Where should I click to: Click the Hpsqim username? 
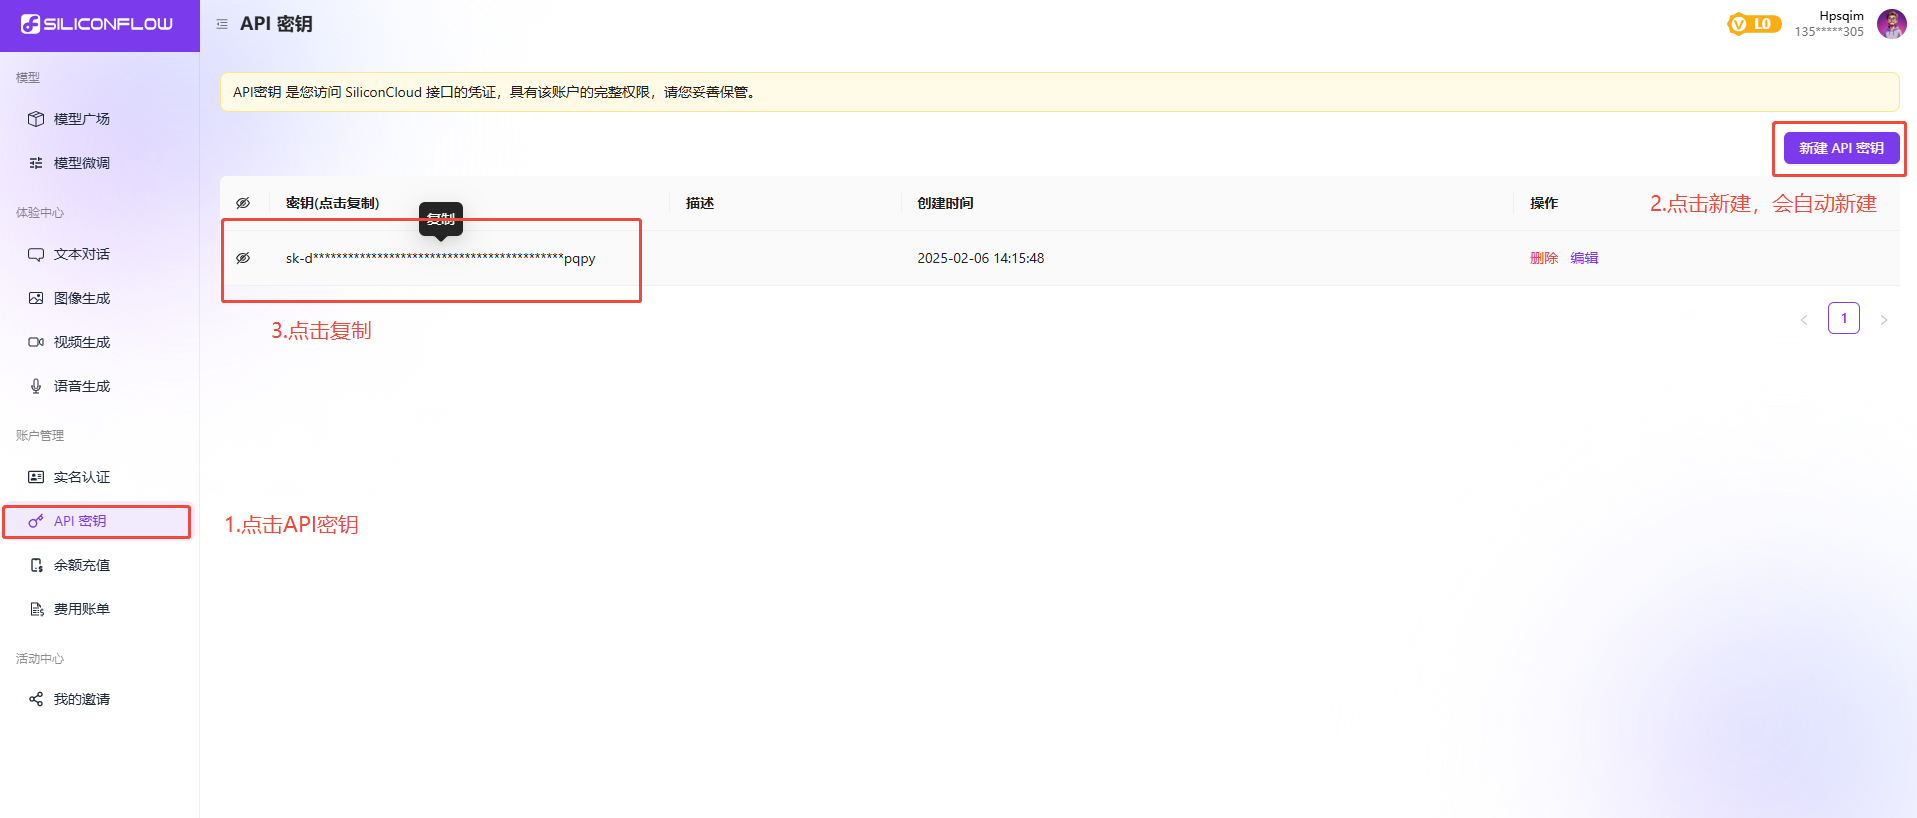click(1841, 16)
